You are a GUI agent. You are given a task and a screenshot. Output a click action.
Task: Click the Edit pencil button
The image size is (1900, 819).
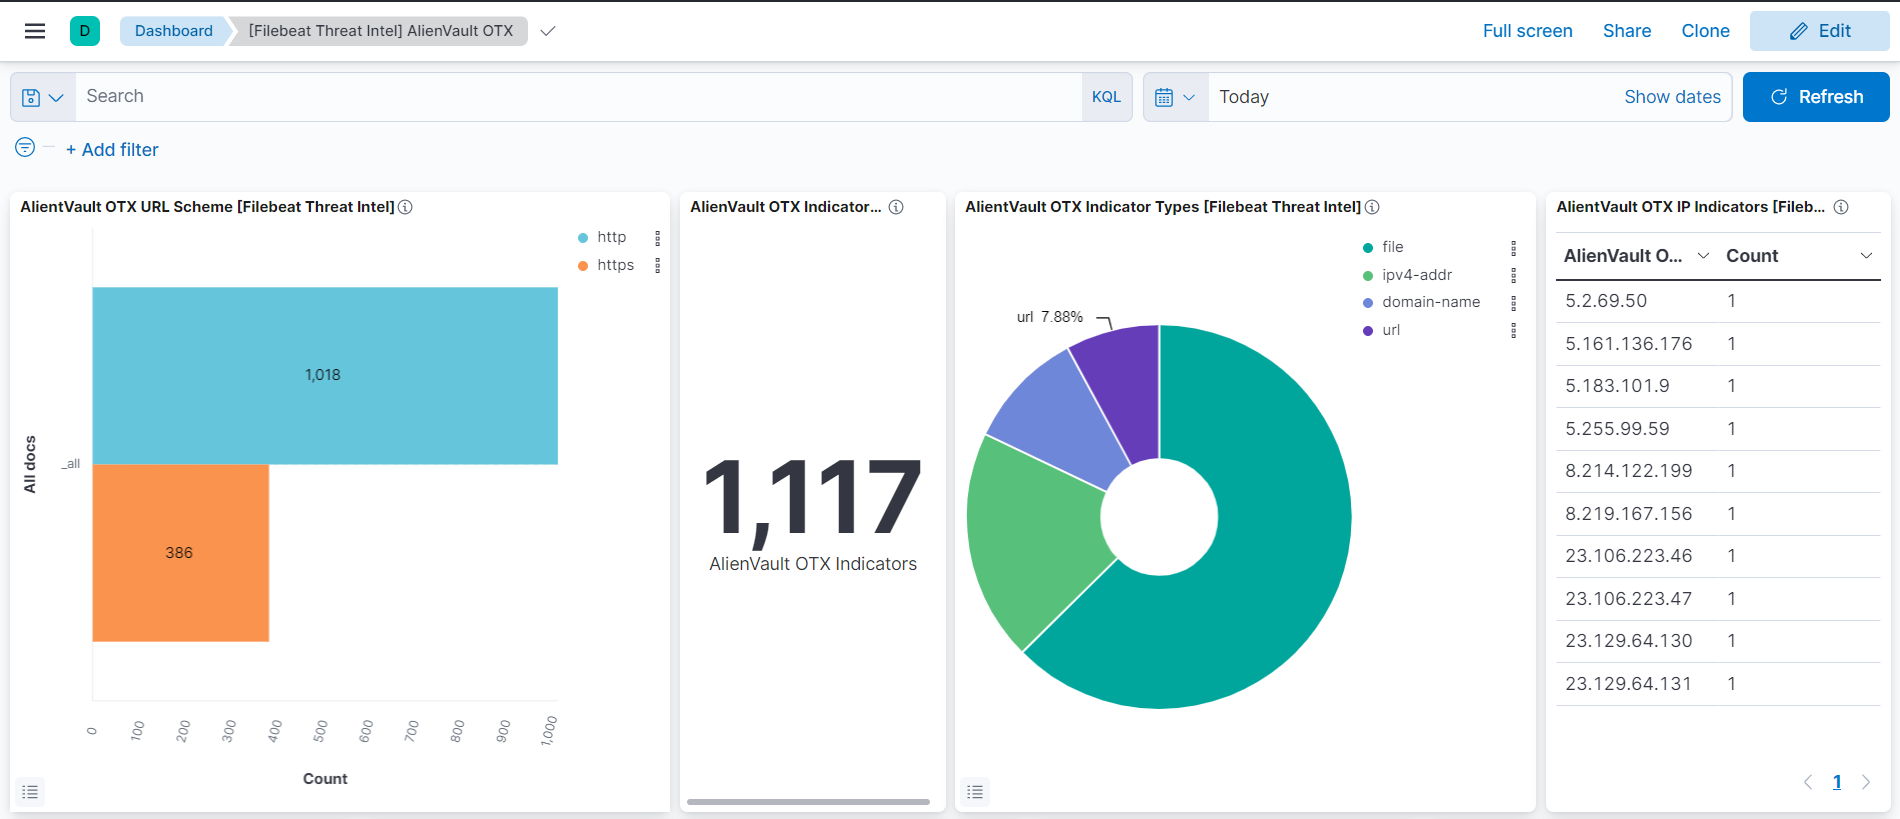pyautogui.click(x=1819, y=31)
